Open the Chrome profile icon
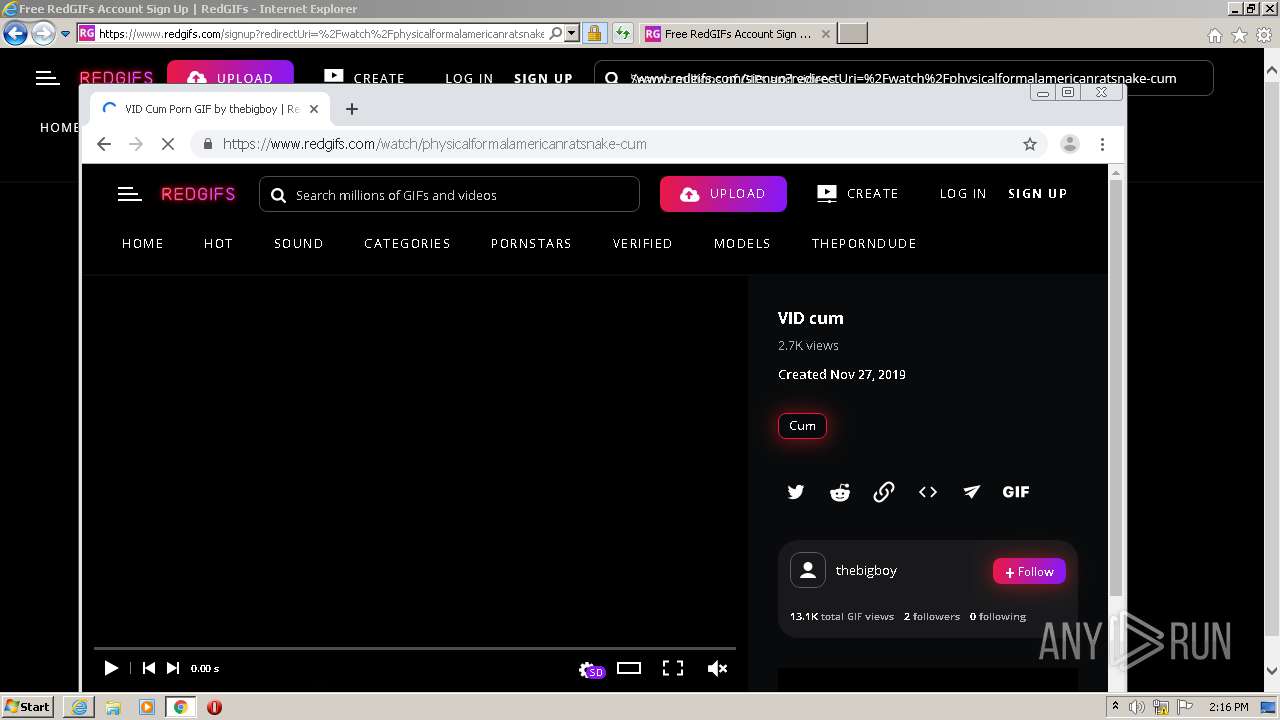Image resolution: width=1280 pixels, height=720 pixels. (x=1069, y=144)
